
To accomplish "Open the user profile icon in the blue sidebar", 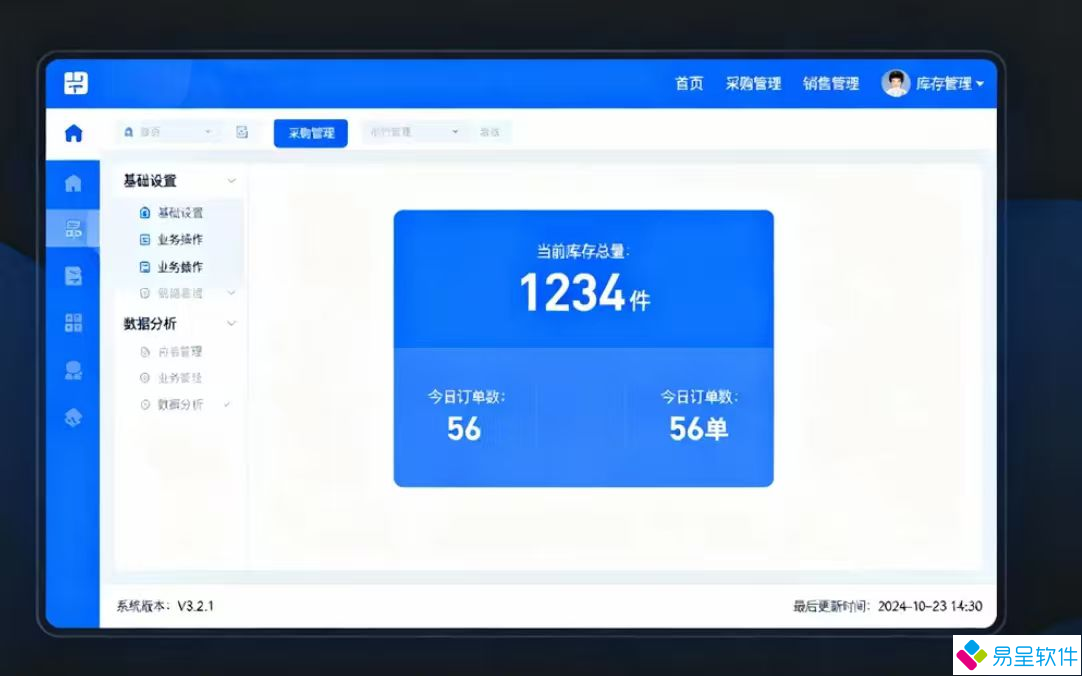I will [x=73, y=370].
